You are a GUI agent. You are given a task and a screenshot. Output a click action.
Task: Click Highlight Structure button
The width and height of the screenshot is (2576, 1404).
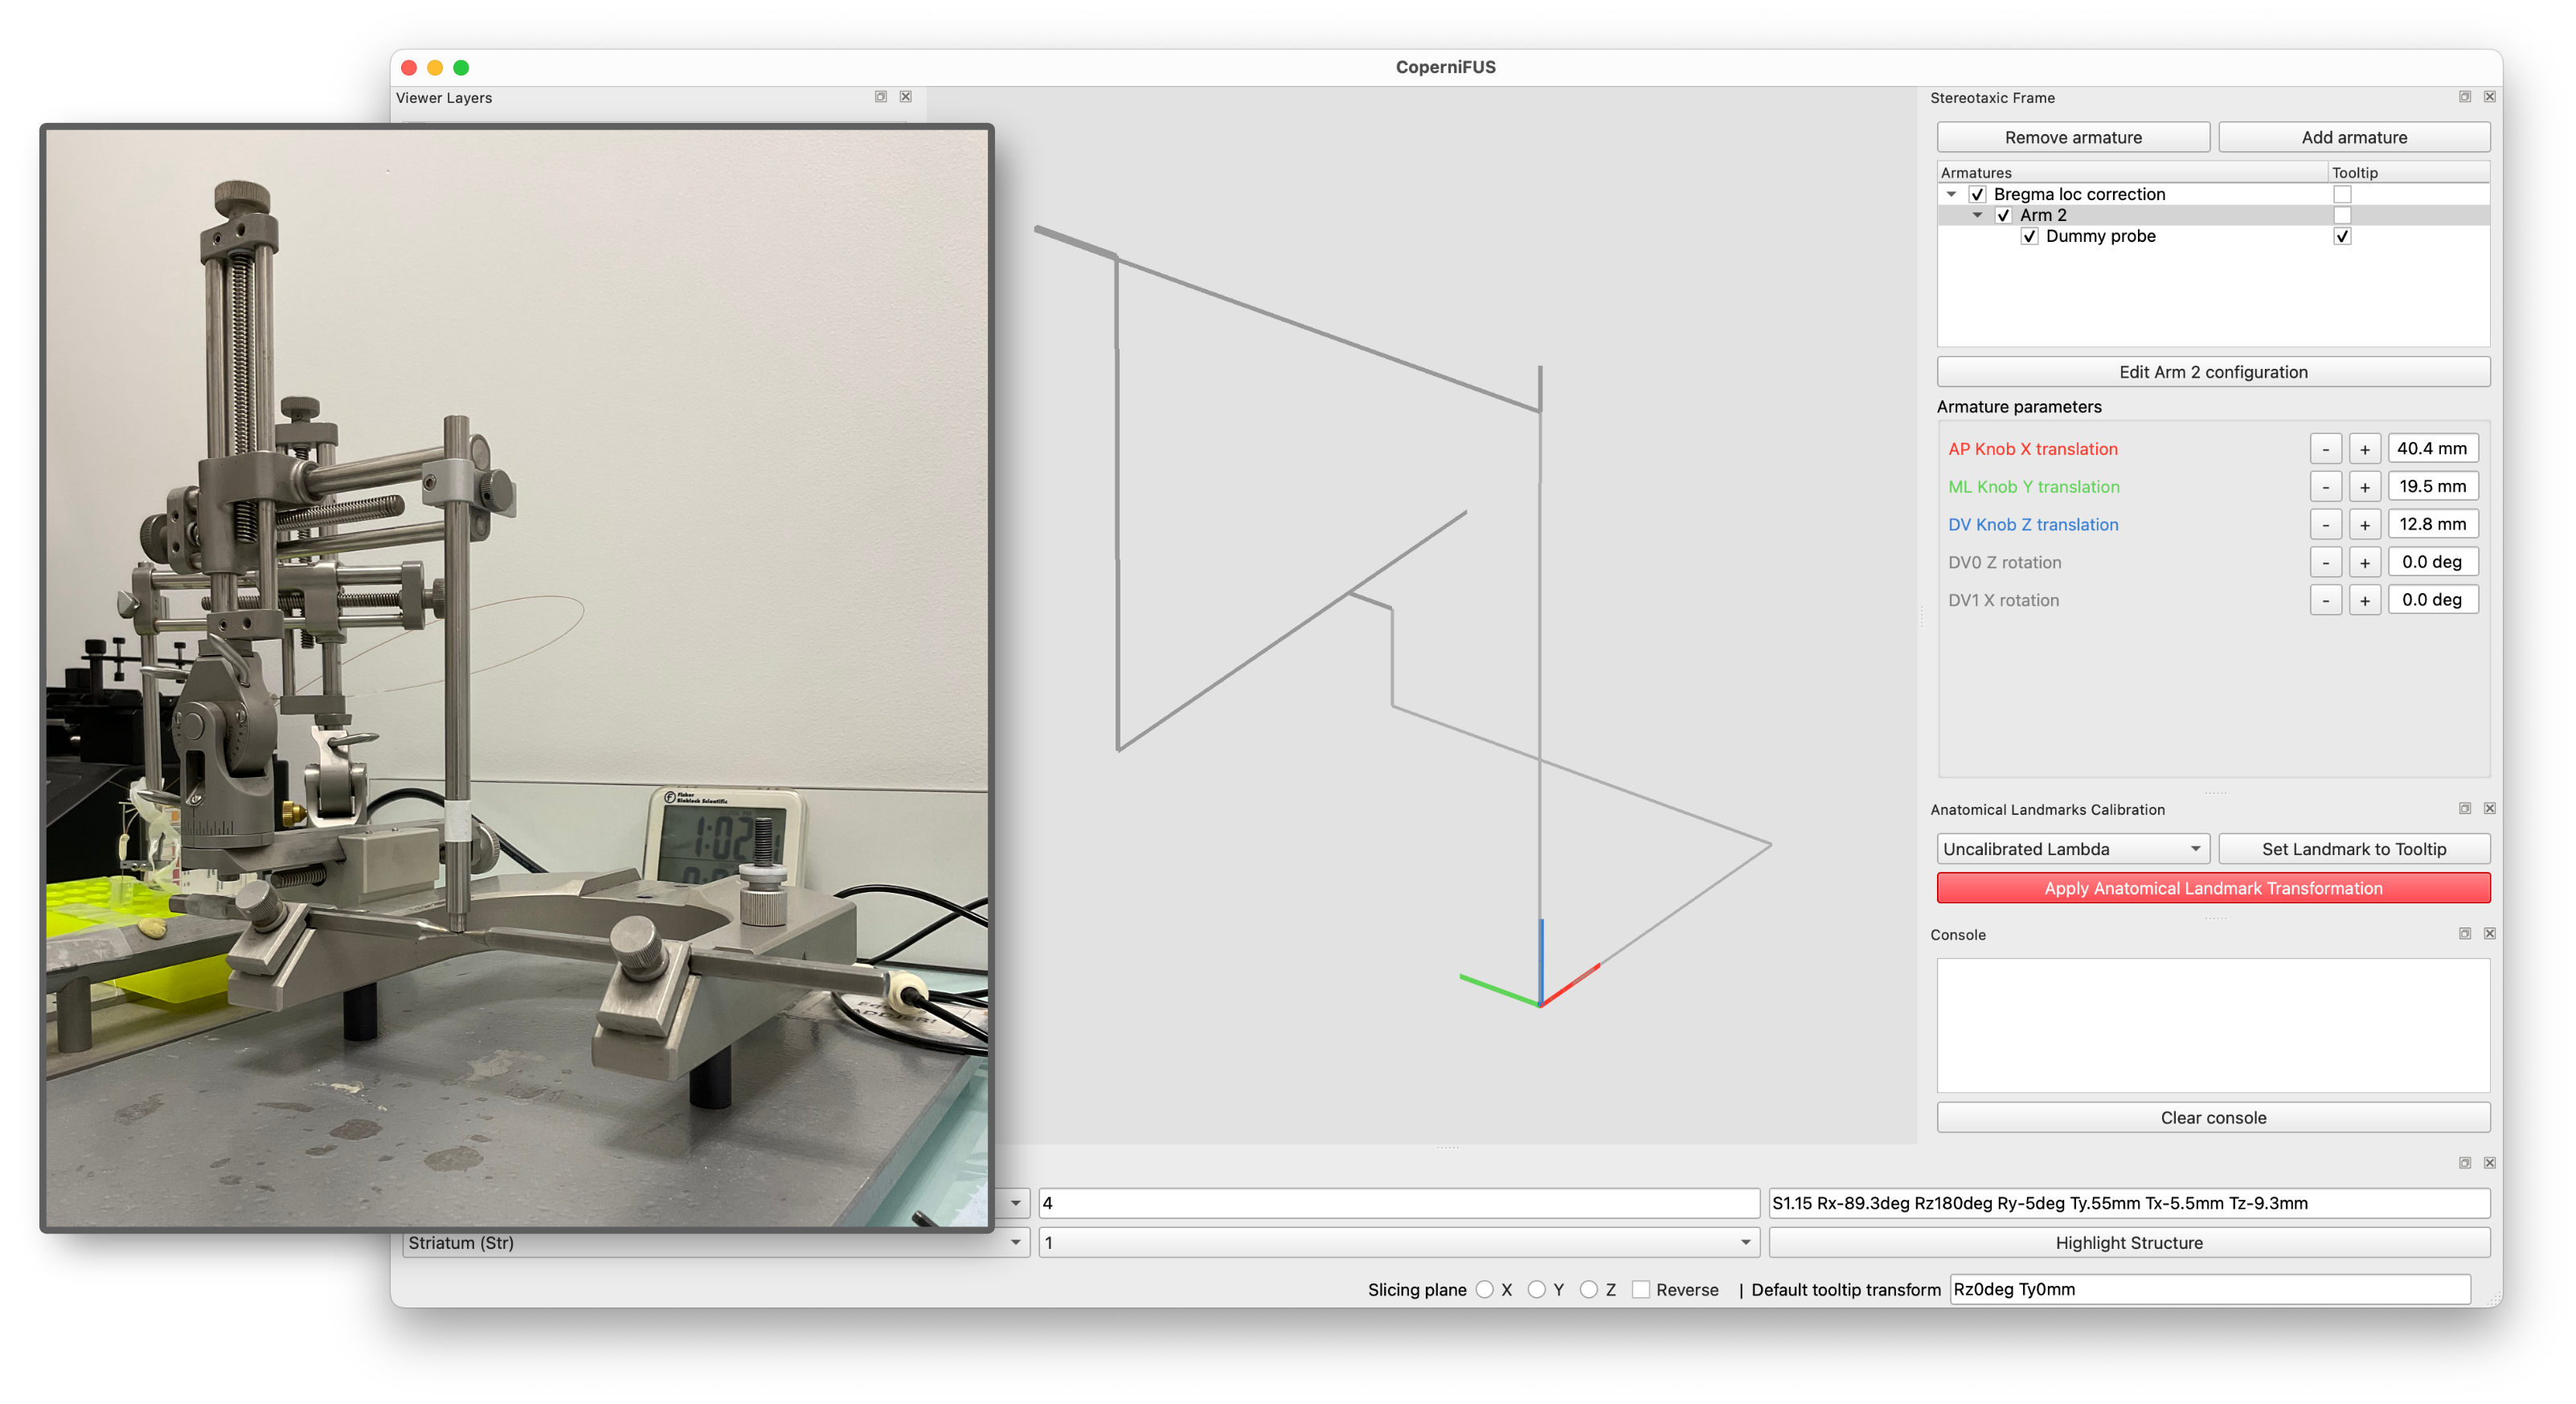coord(2129,1243)
